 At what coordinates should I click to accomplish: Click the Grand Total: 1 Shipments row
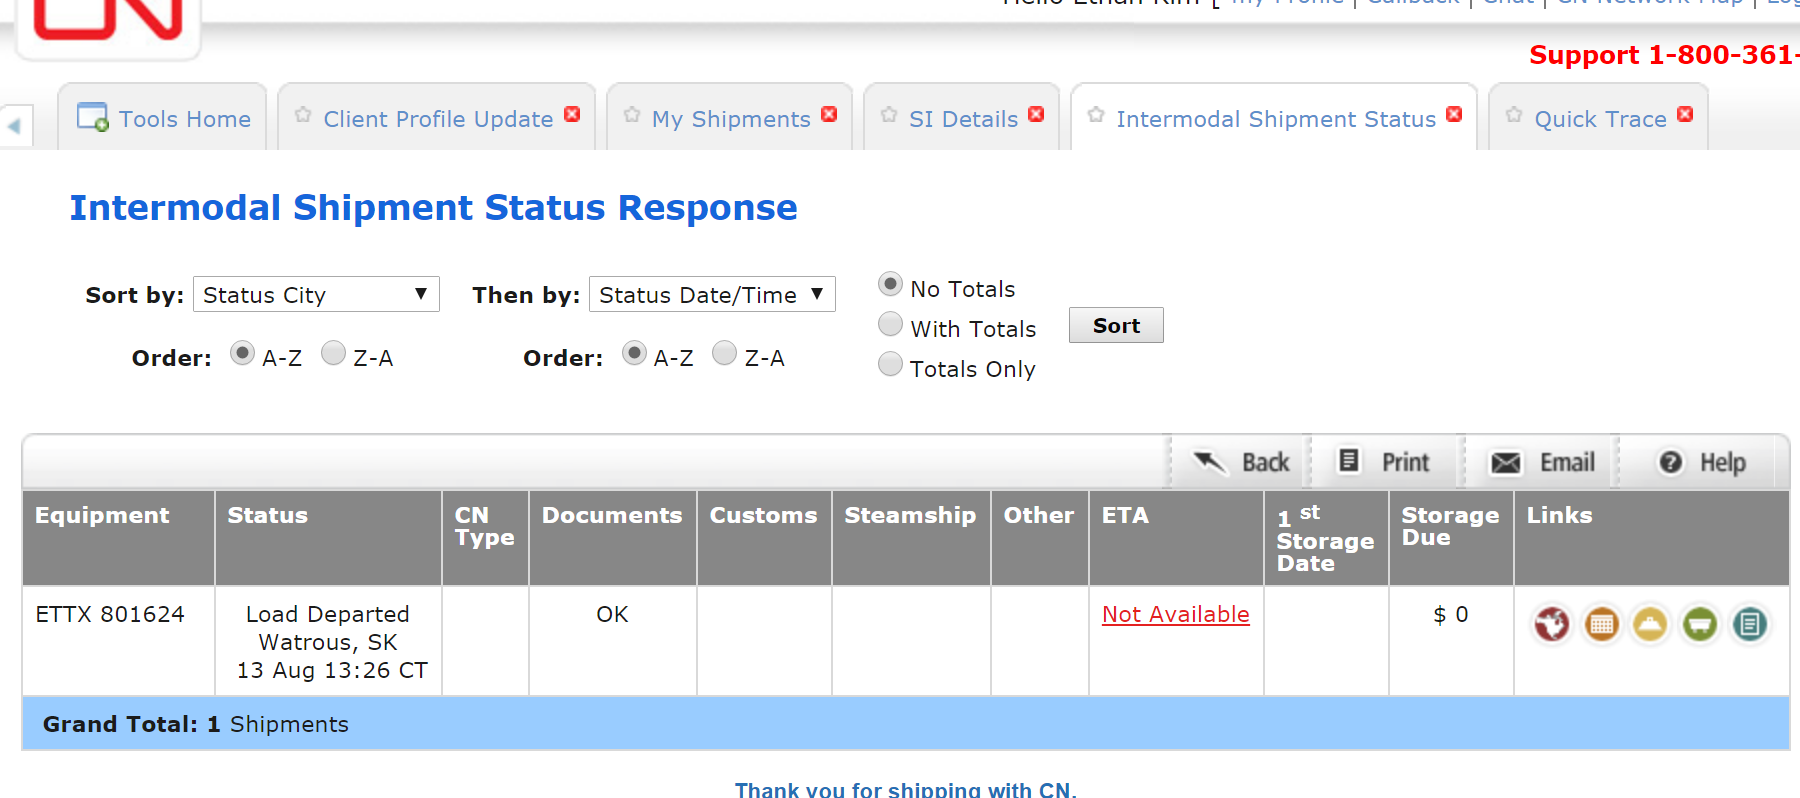click(x=905, y=723)
